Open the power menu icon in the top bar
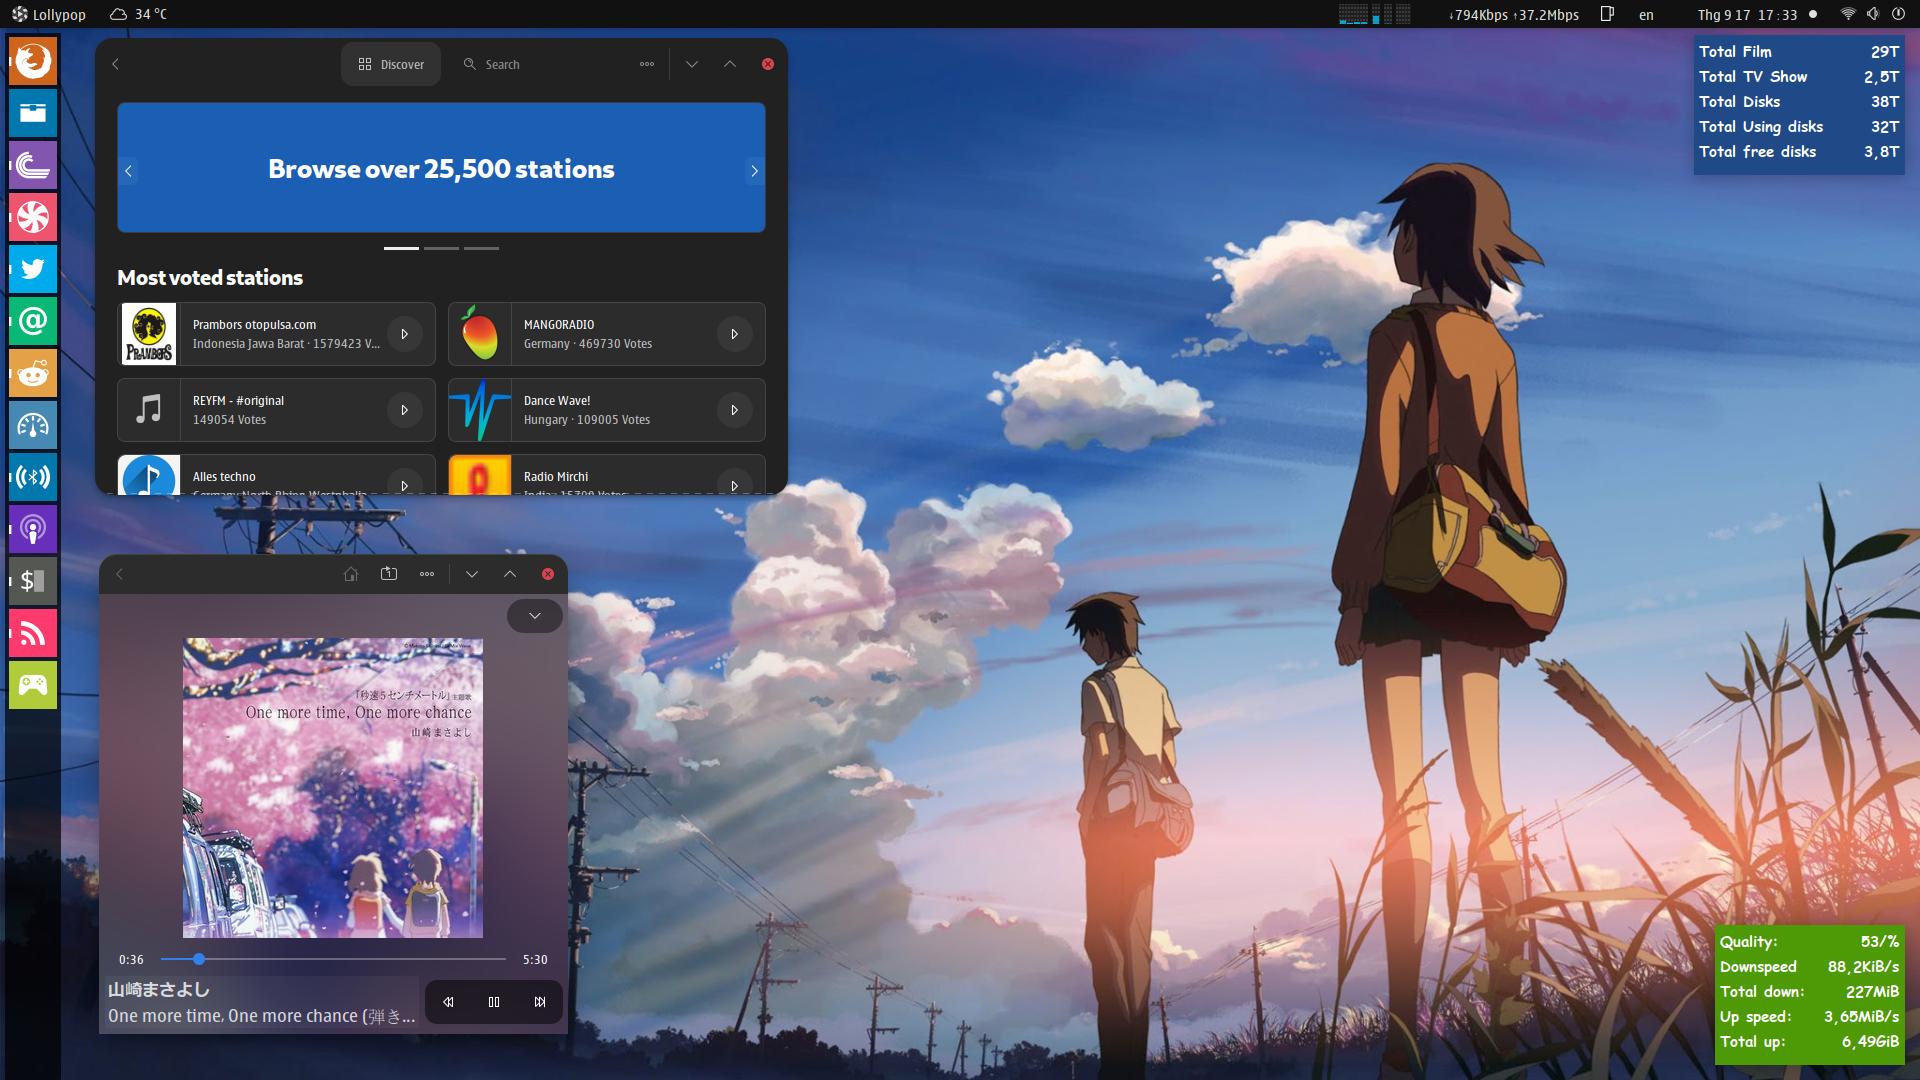The width and height of the screenshot is (1920, 1080). coord(1898,14)
